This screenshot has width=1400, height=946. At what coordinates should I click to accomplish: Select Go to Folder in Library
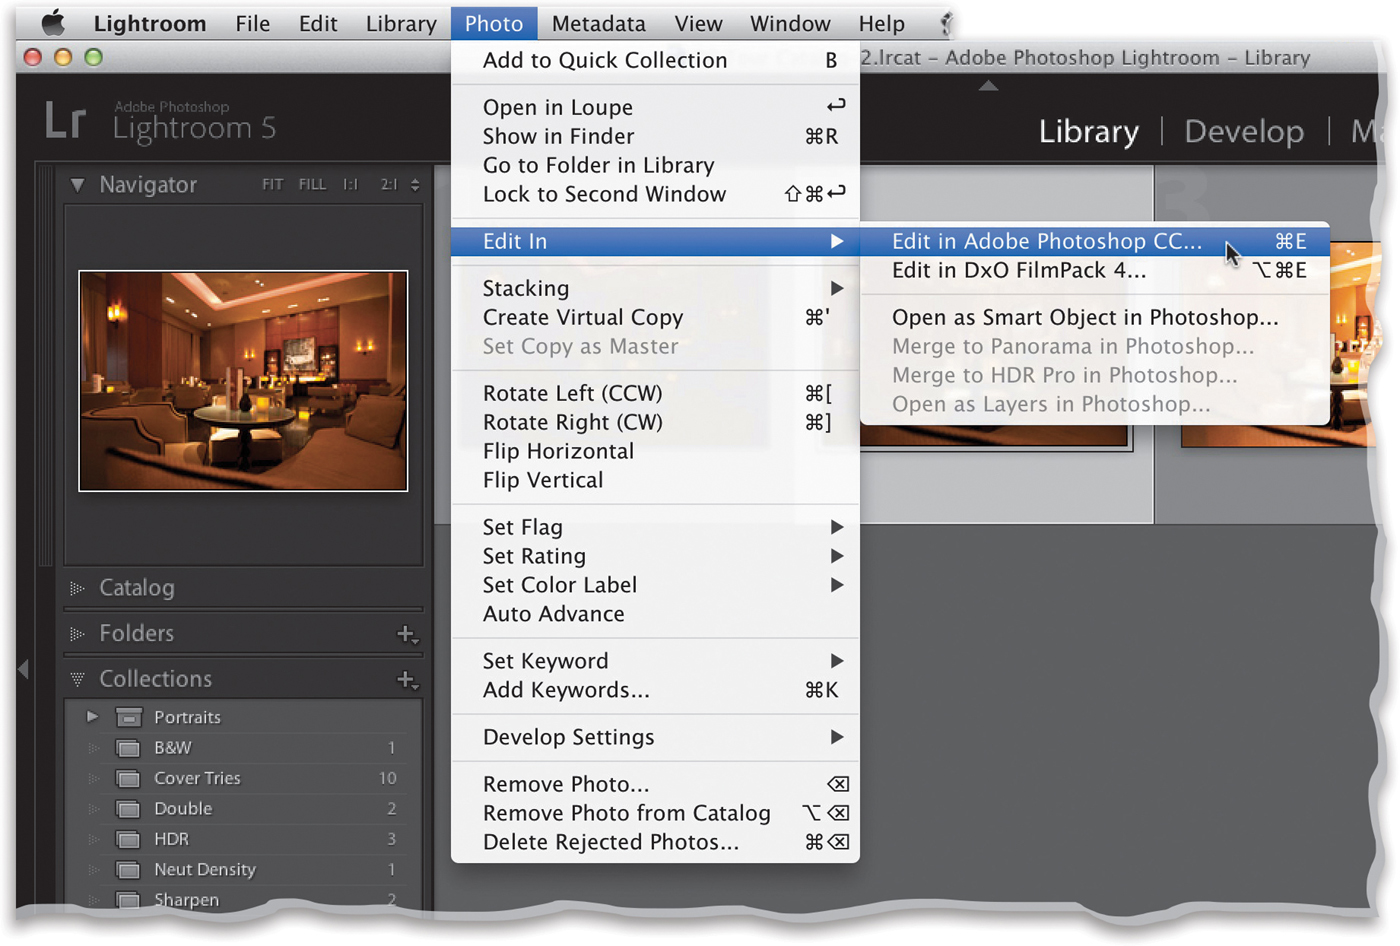(655, 165)
